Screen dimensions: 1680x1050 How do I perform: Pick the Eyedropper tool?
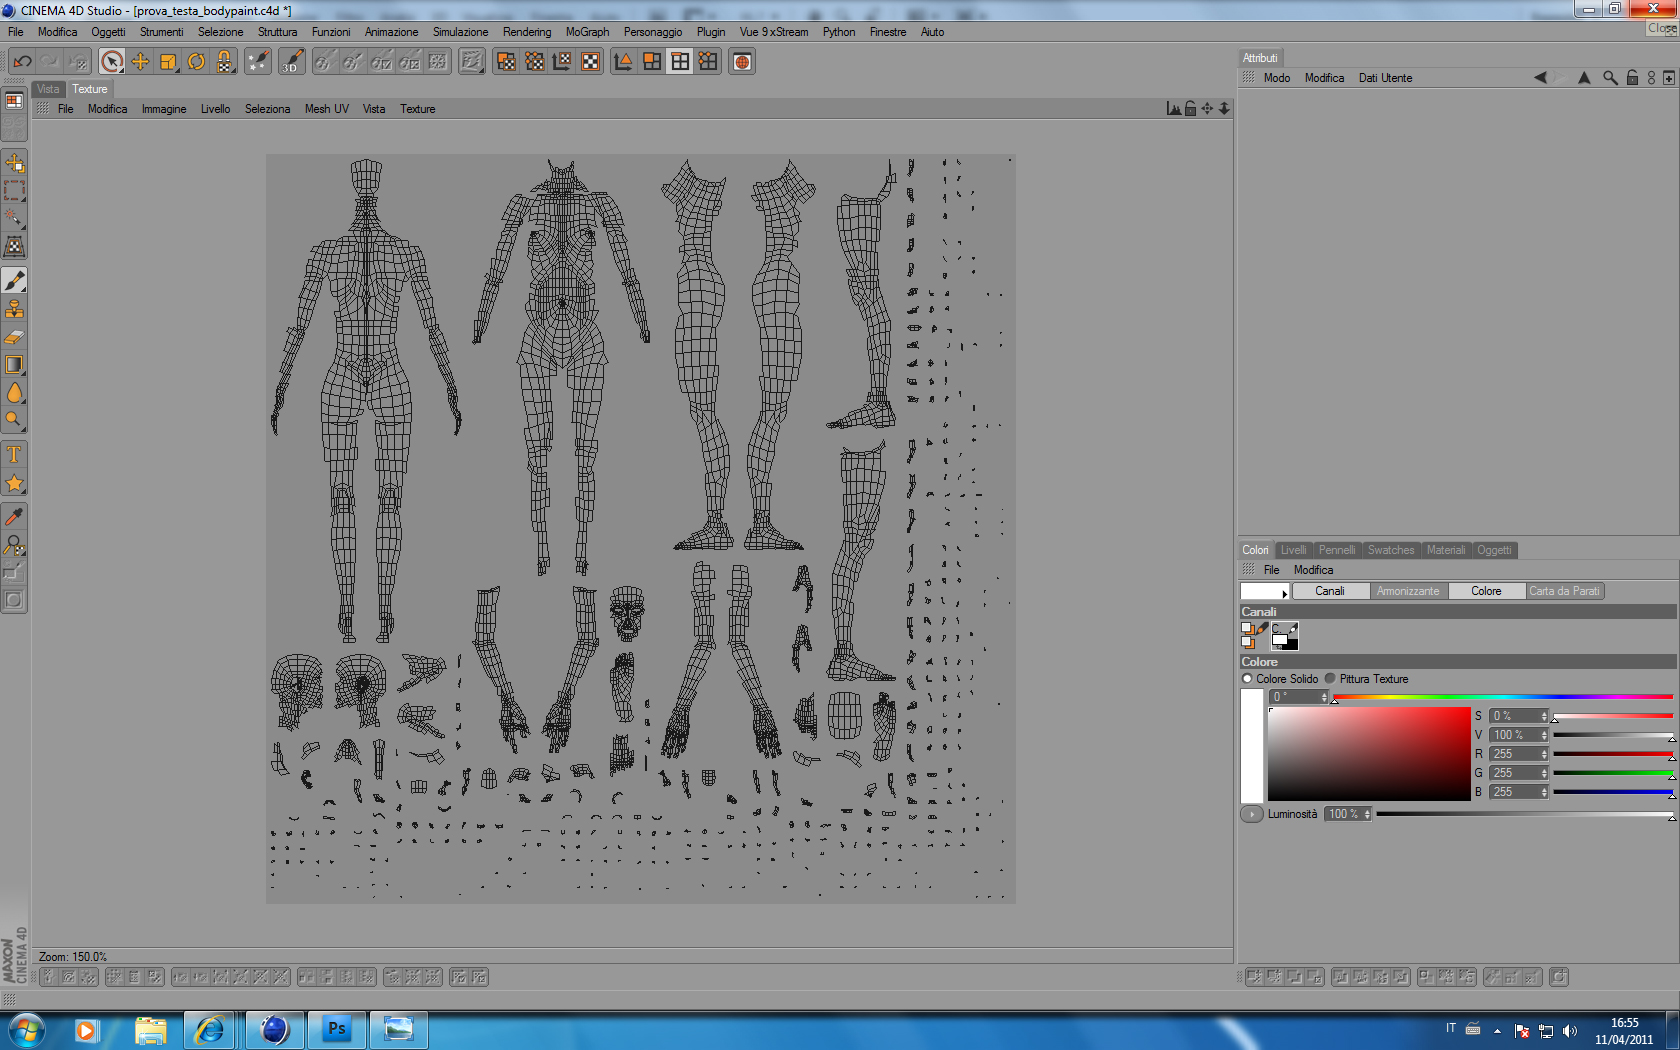tap(14, 517)
